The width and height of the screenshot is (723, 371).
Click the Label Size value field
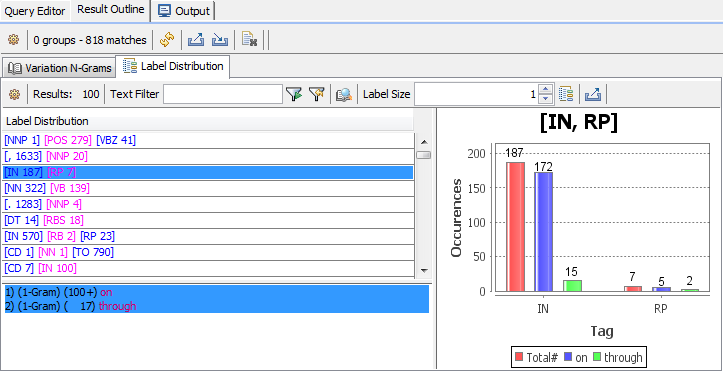pyautogui.click(x=476, y=94)
